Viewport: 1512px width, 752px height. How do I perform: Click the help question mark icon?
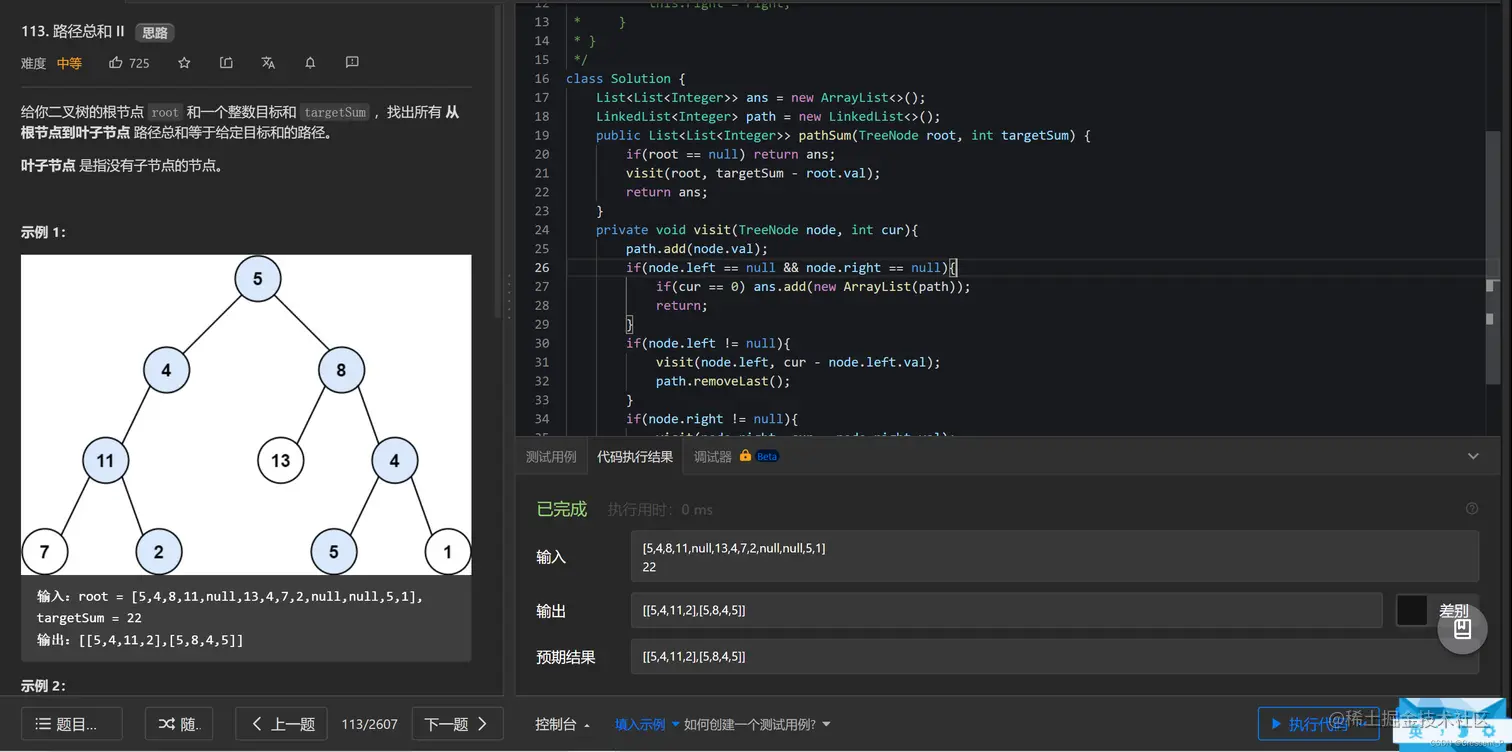point(1471,509)
